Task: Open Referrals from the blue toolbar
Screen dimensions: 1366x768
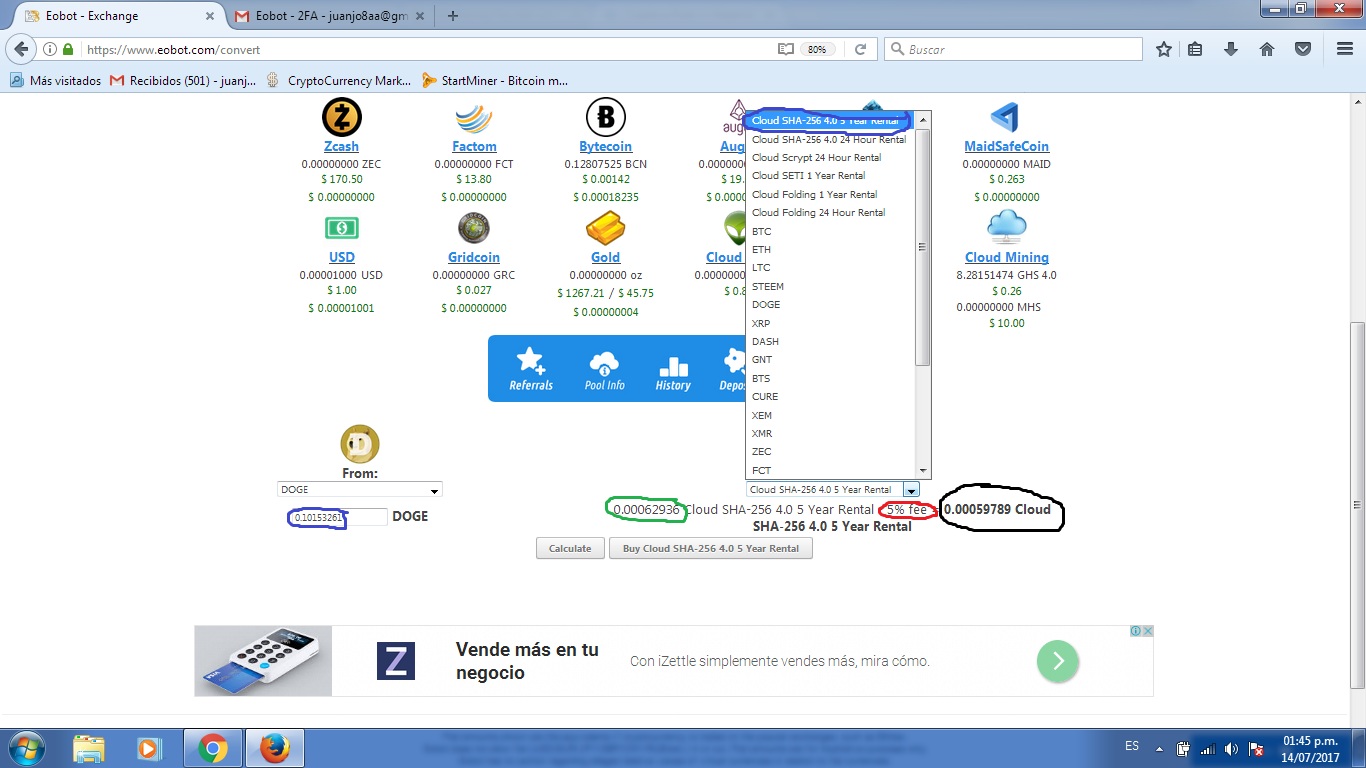Action: click(531, 369)
